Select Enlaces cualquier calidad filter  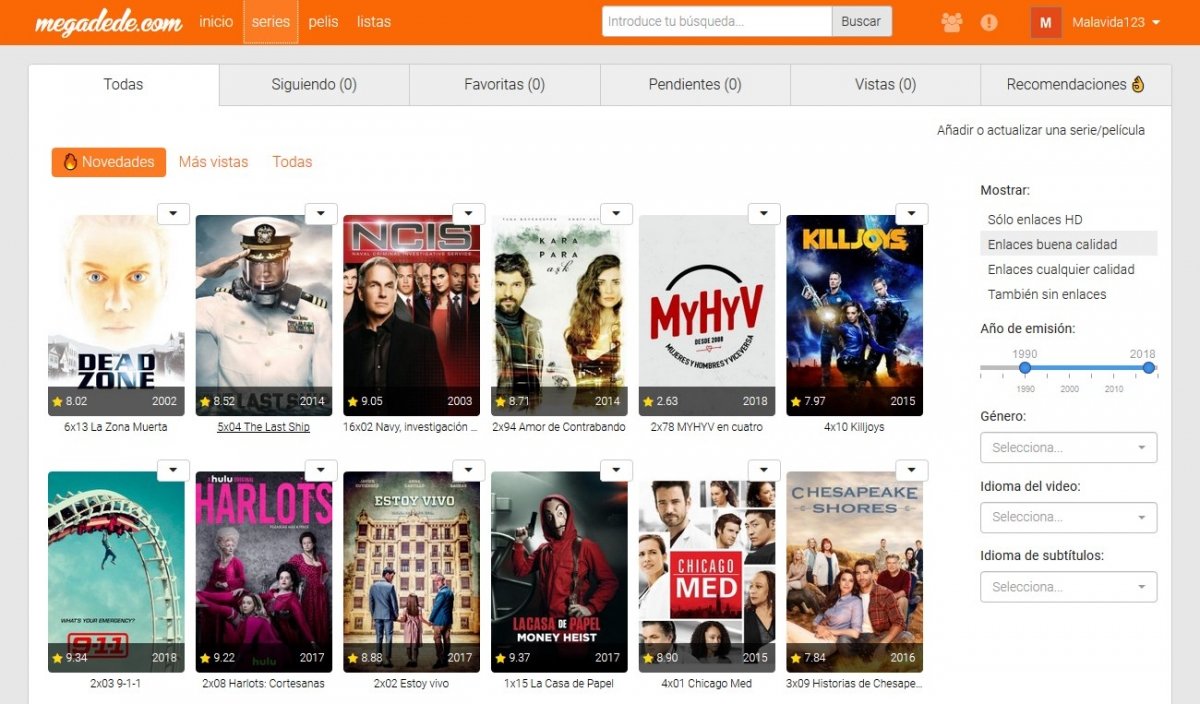1061,269
